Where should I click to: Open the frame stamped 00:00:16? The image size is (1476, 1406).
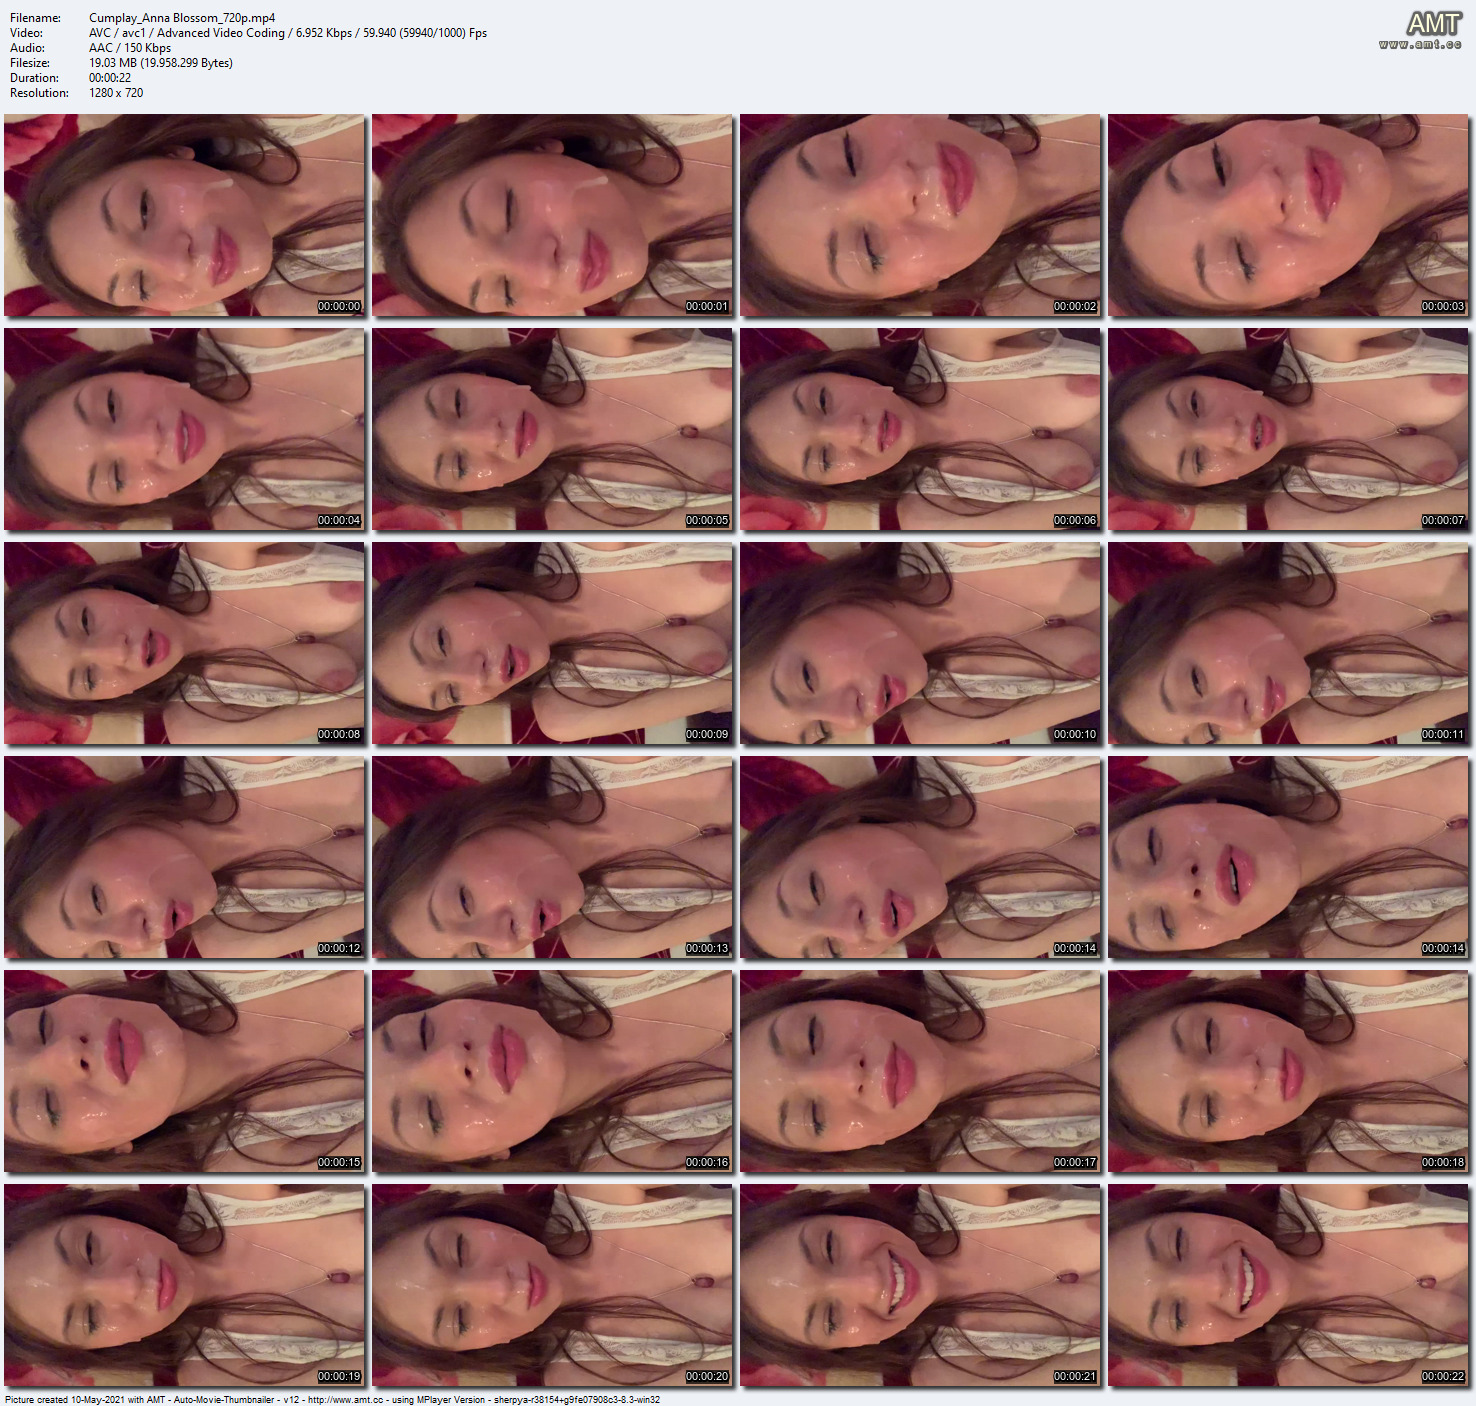(x=552, y=1071)
